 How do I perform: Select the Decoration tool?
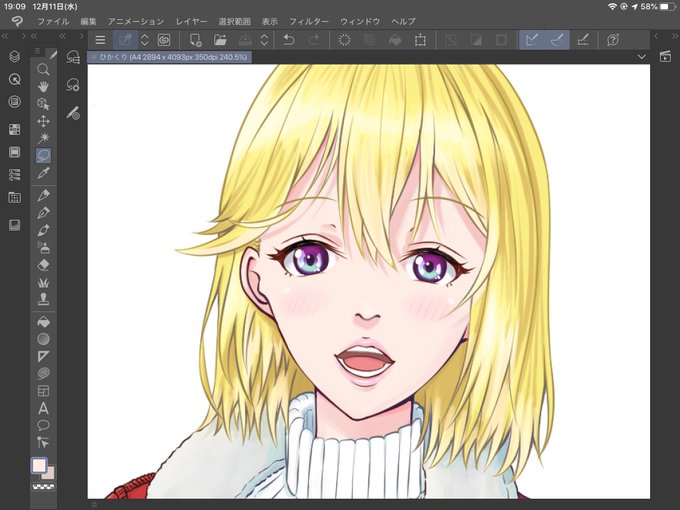[x=43, y=283]
